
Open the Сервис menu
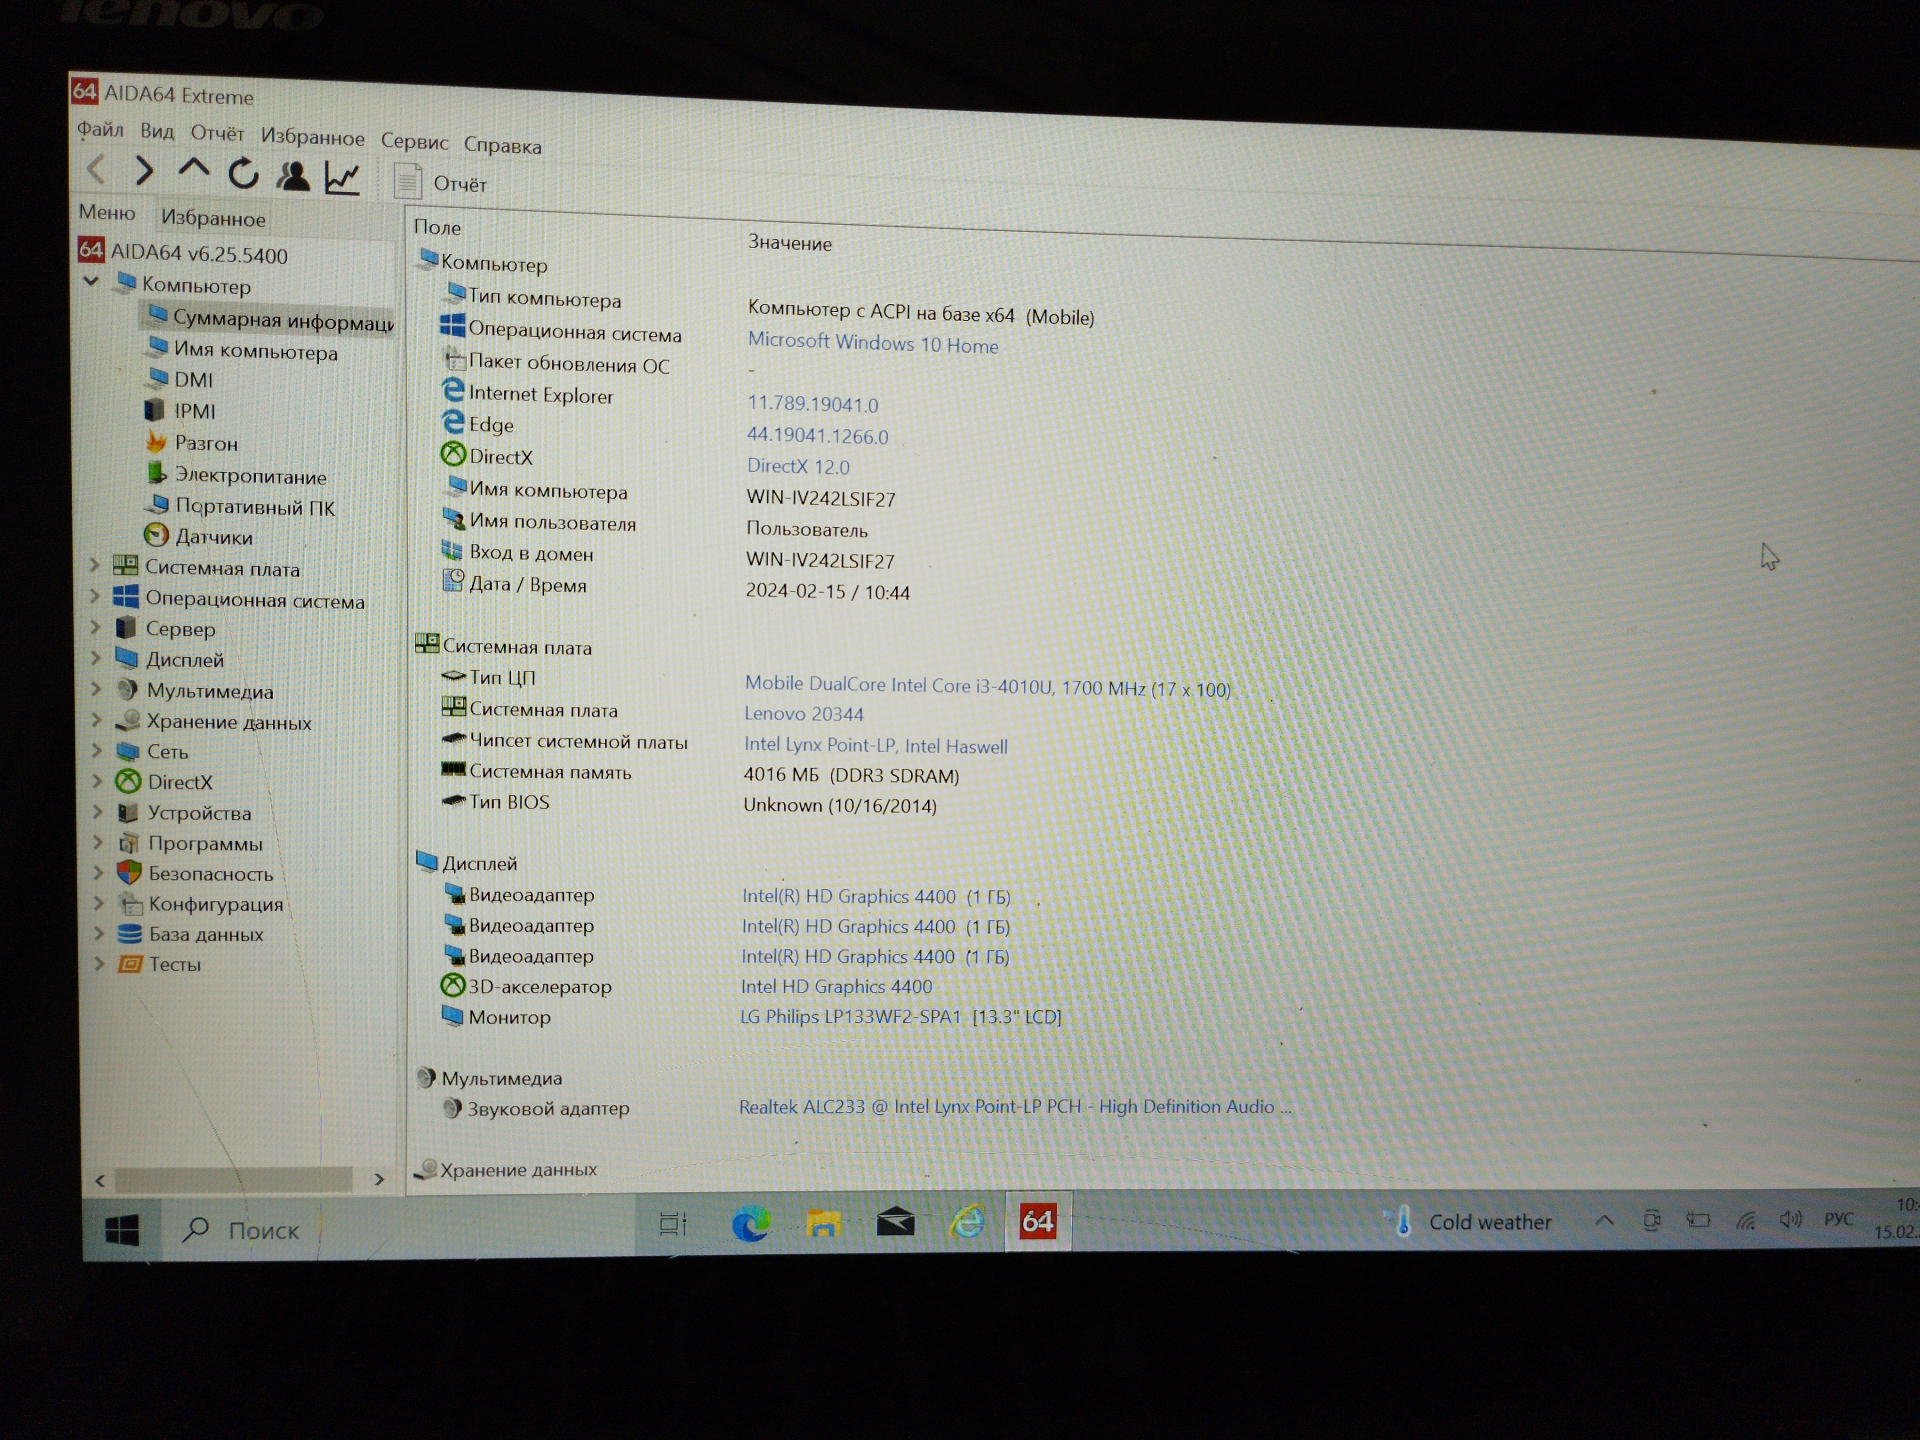(414, 141)
